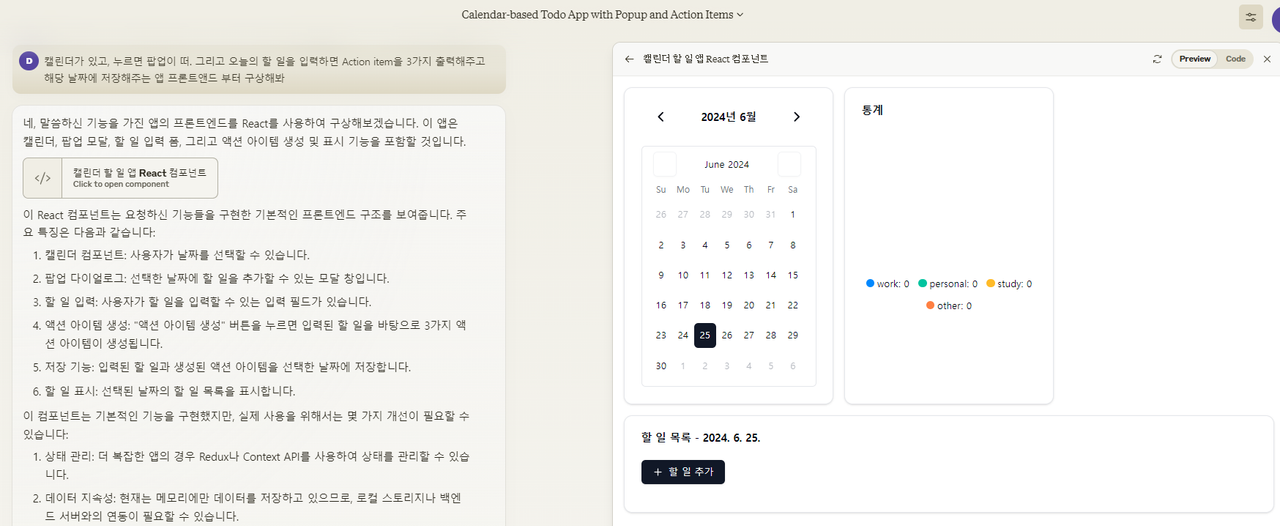Click the green personal legend dot
Screen dimensions: 1280x526
click(x=923, y=284)
